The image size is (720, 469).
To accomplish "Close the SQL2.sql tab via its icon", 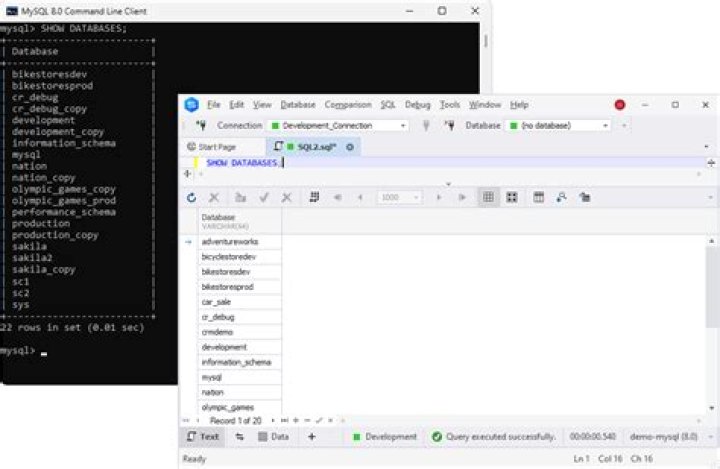I will (350, 147).
